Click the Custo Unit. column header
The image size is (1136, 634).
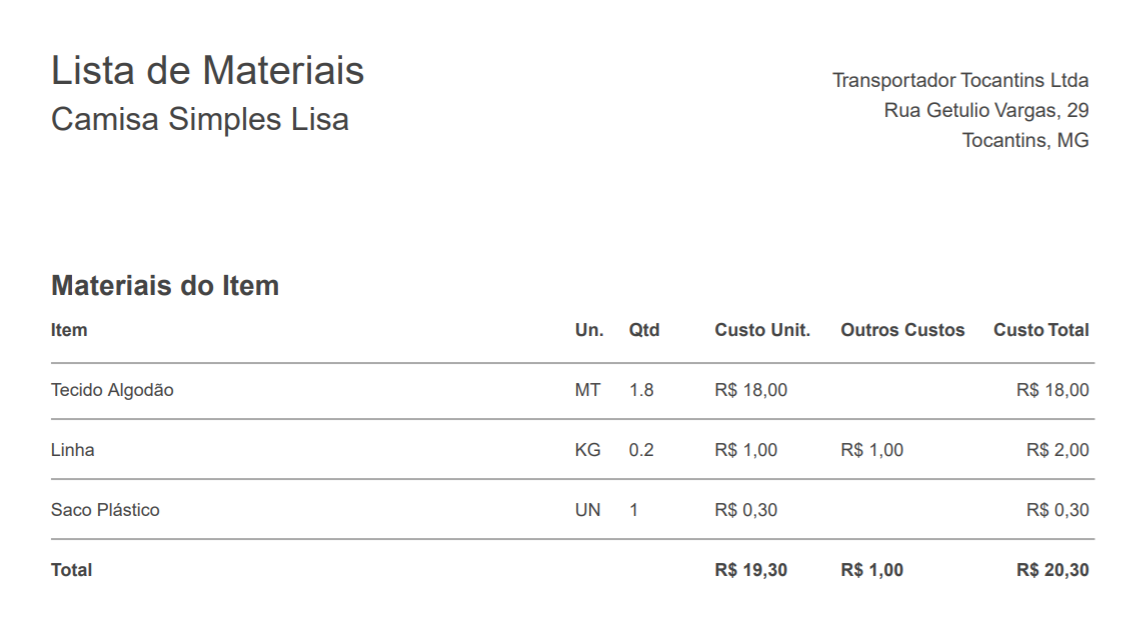pyautogui.click(x=762, y=330)
